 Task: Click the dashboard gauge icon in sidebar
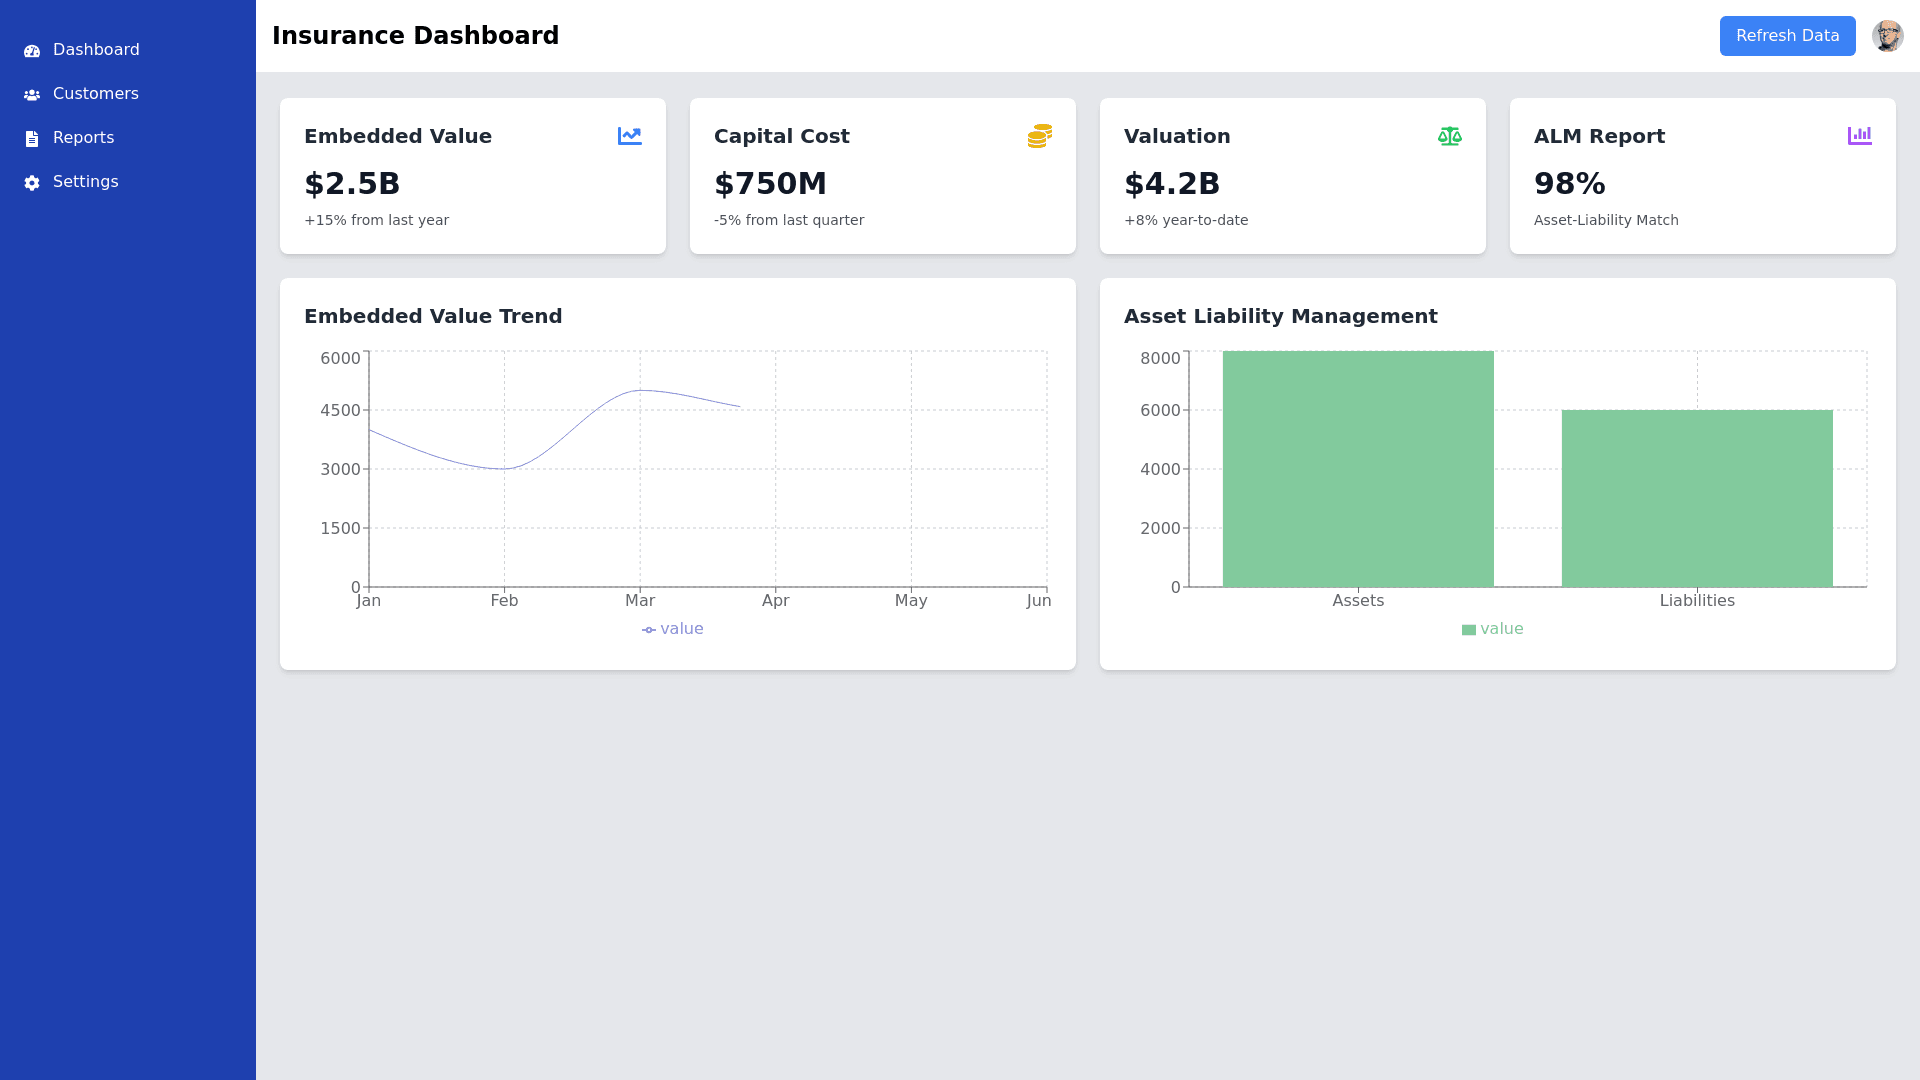[x=32, y=51]
